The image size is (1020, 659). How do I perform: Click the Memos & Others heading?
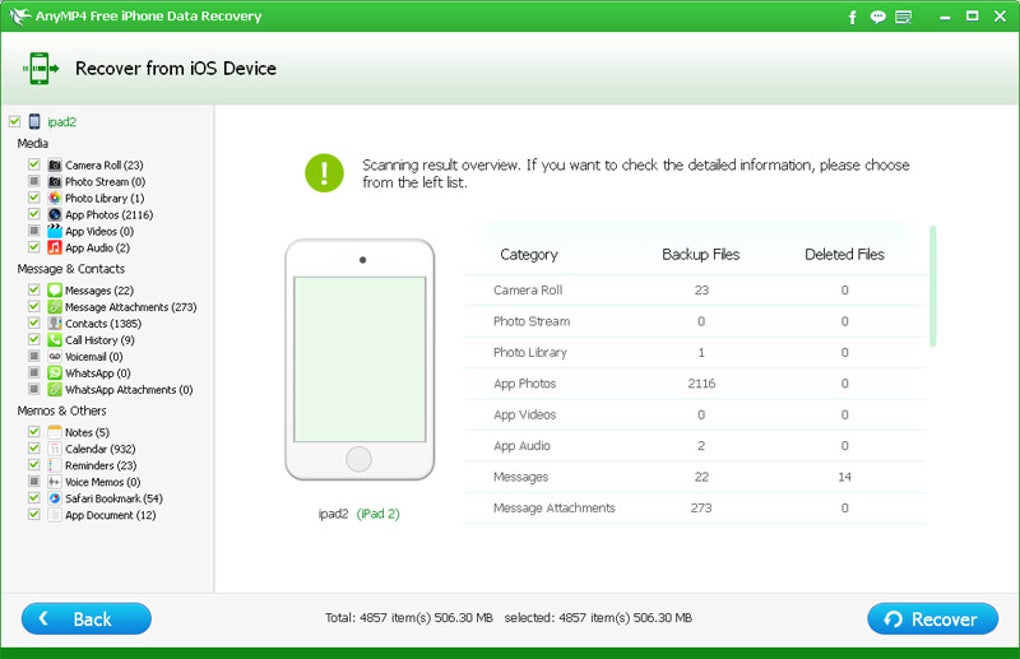tap(62, 410)
